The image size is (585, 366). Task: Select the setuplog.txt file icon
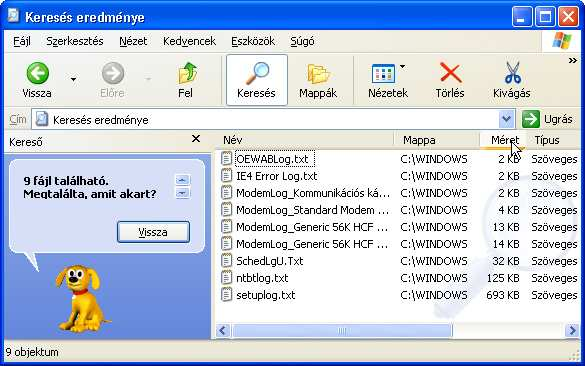[226, 295]
